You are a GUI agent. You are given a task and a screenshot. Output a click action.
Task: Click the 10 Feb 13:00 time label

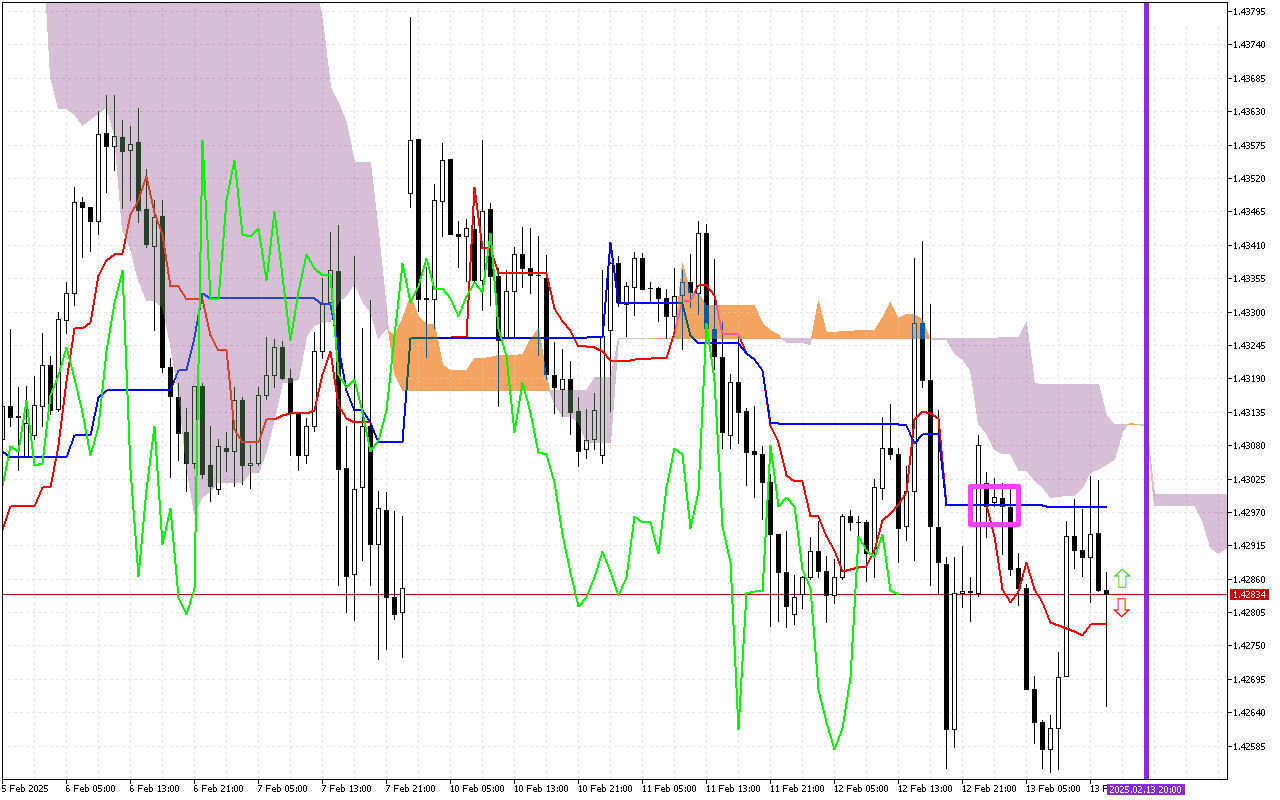541,789
